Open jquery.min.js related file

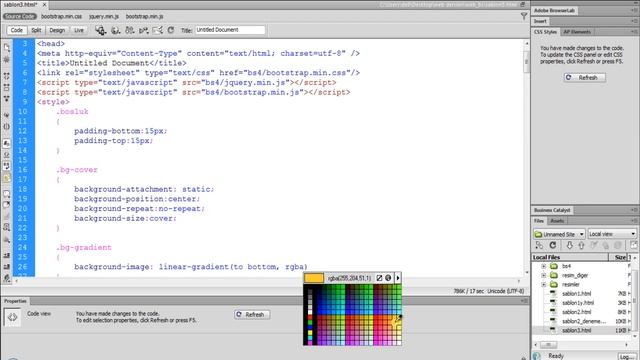[x=104, y=16]
